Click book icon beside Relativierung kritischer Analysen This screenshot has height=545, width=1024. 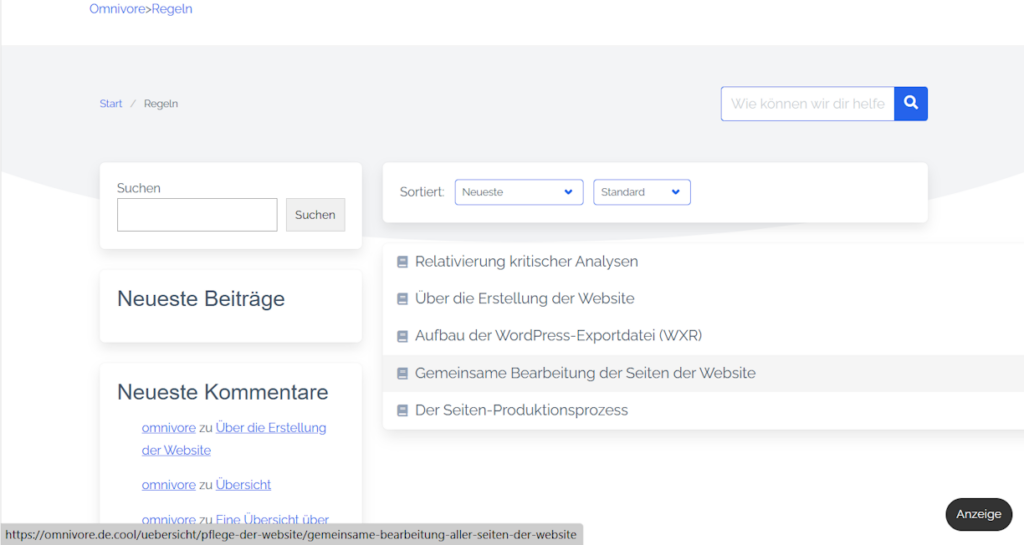click(403, 262)
